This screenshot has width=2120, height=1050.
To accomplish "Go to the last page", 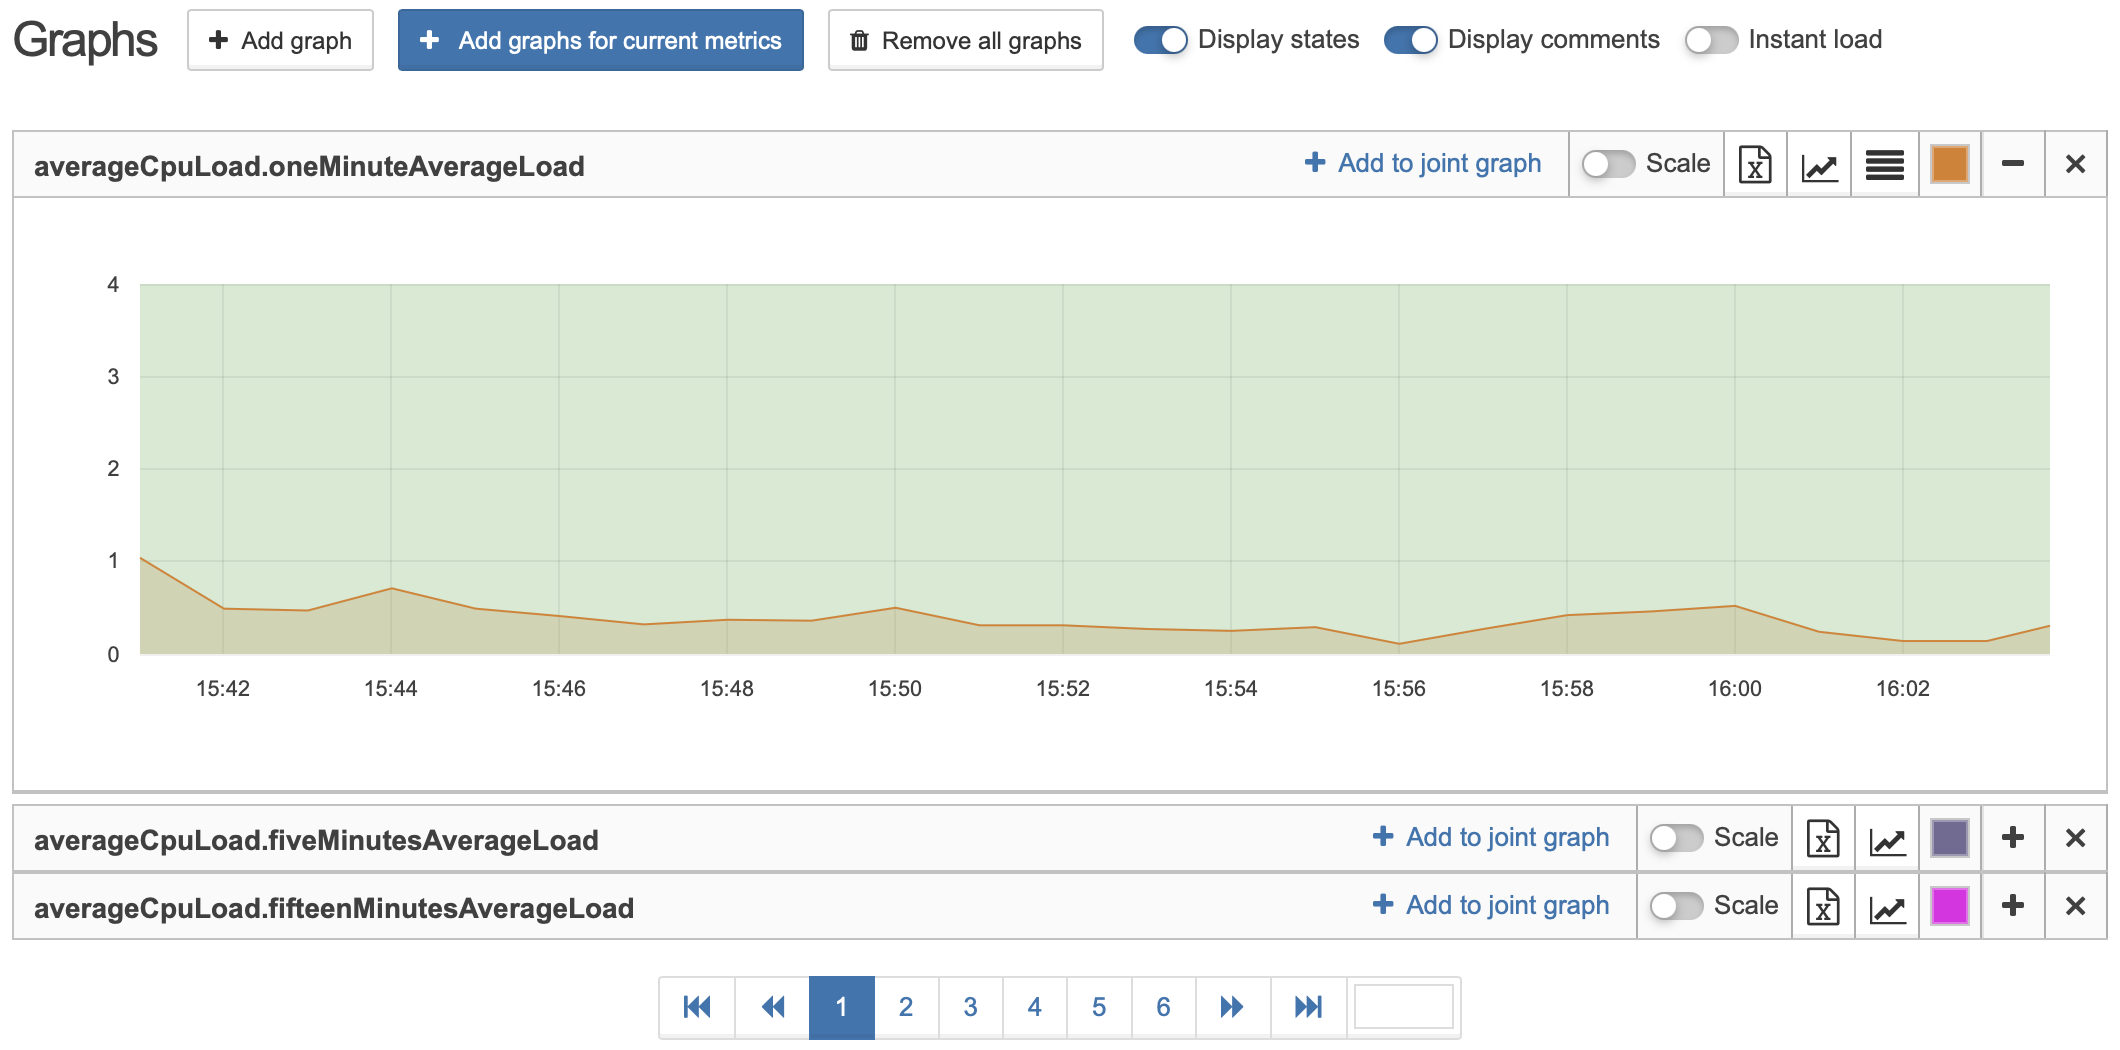I will pyautogui.click(x=1308, y=1007).
